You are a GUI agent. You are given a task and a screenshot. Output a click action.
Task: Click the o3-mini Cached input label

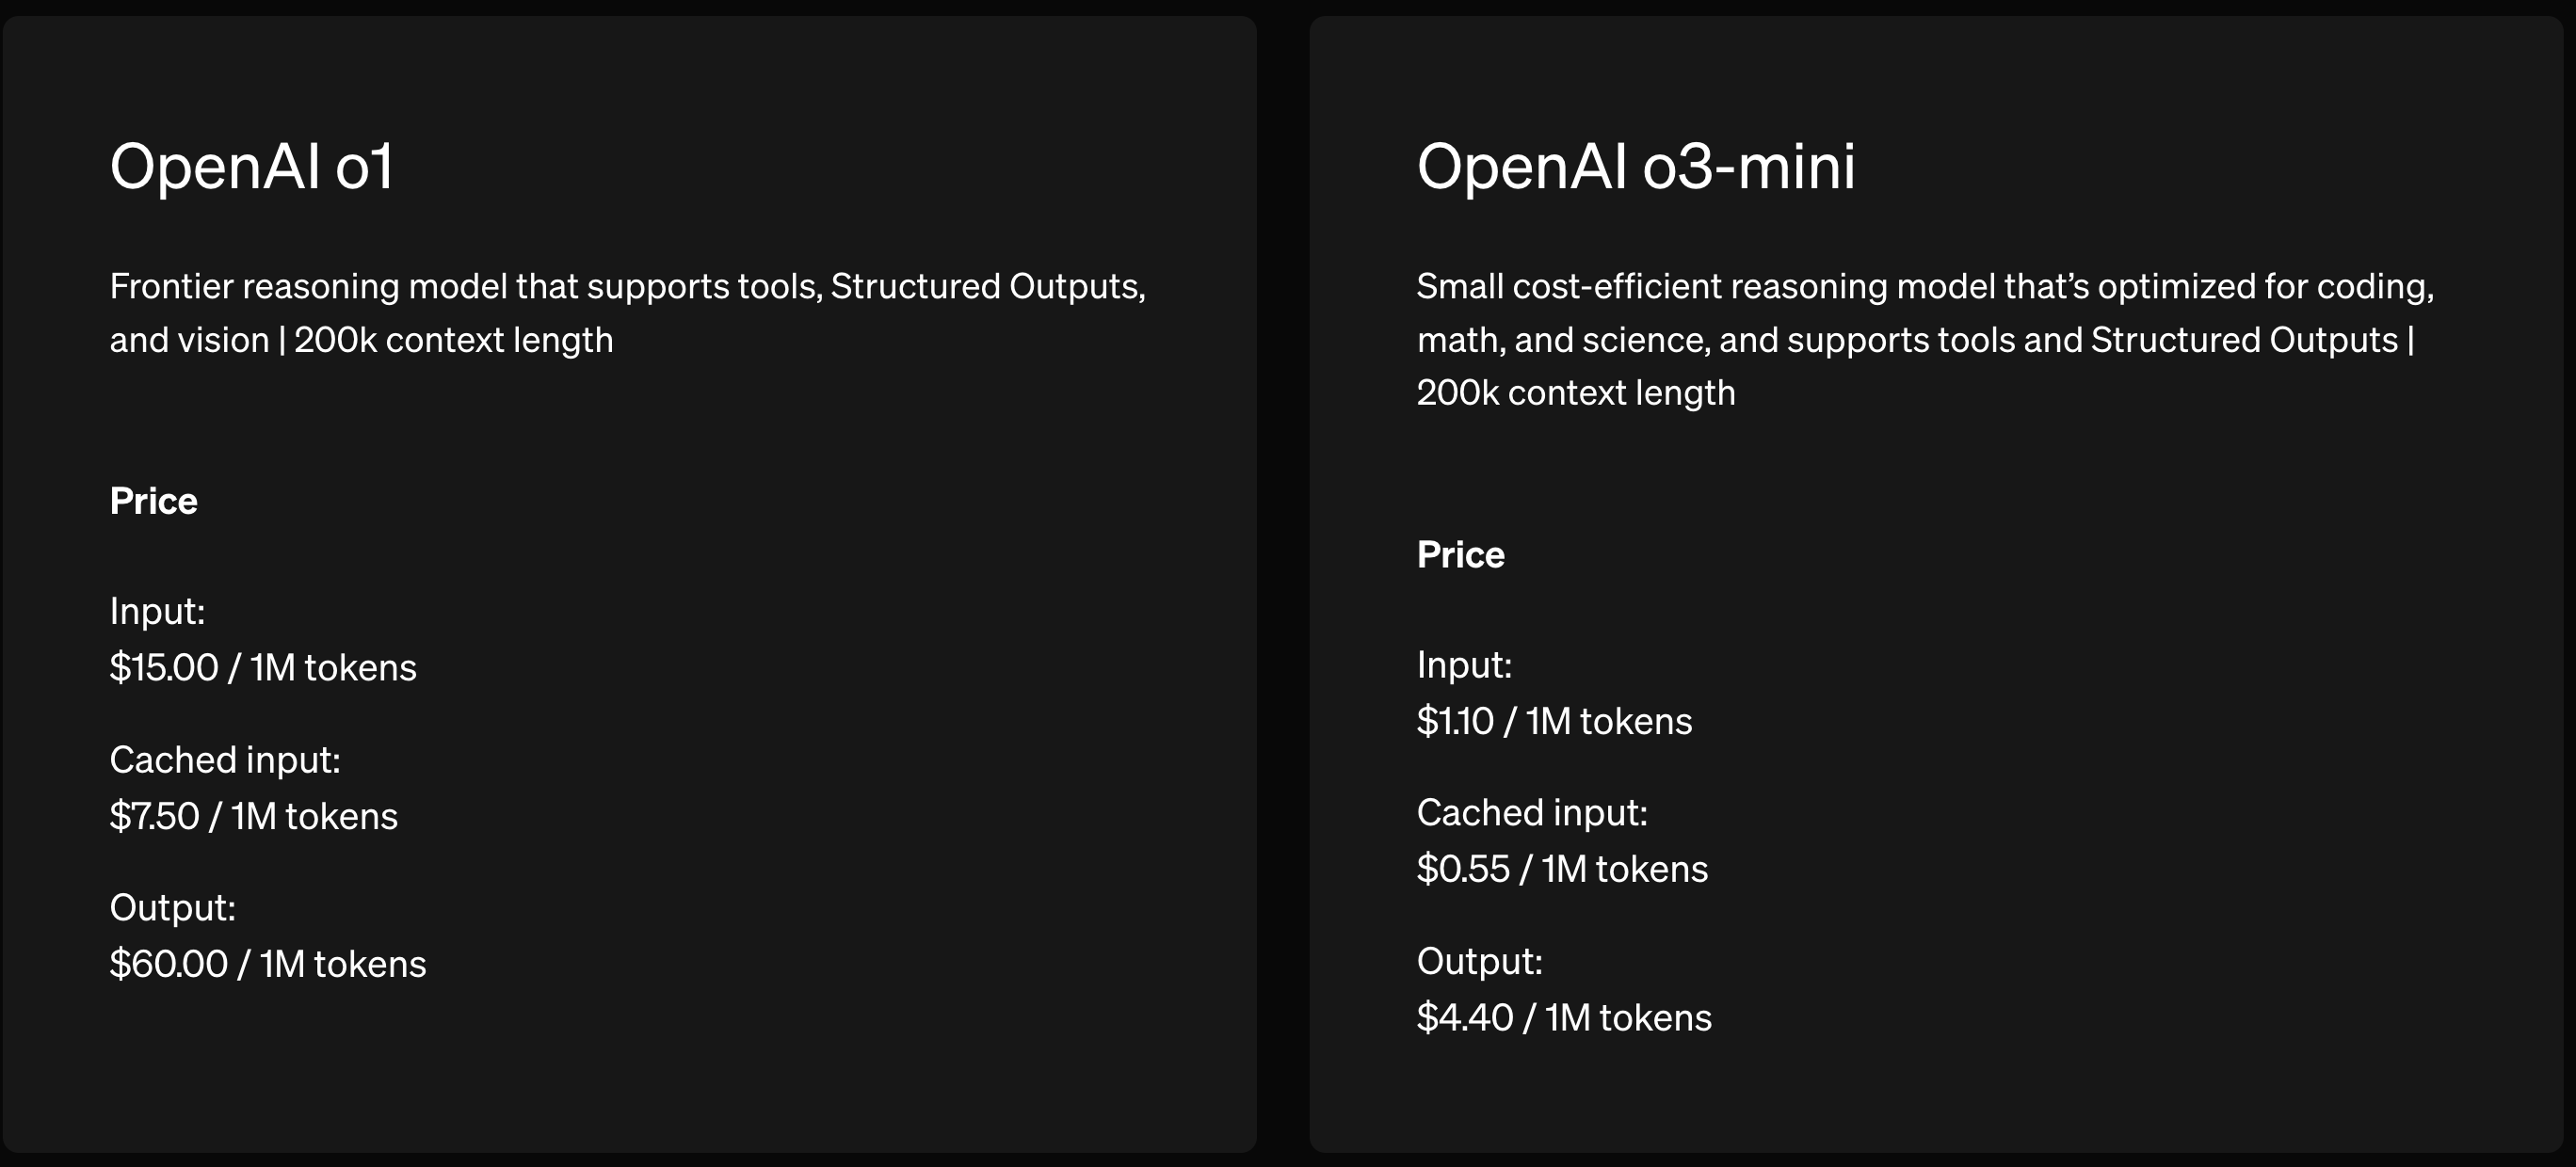coord(1532,813)
